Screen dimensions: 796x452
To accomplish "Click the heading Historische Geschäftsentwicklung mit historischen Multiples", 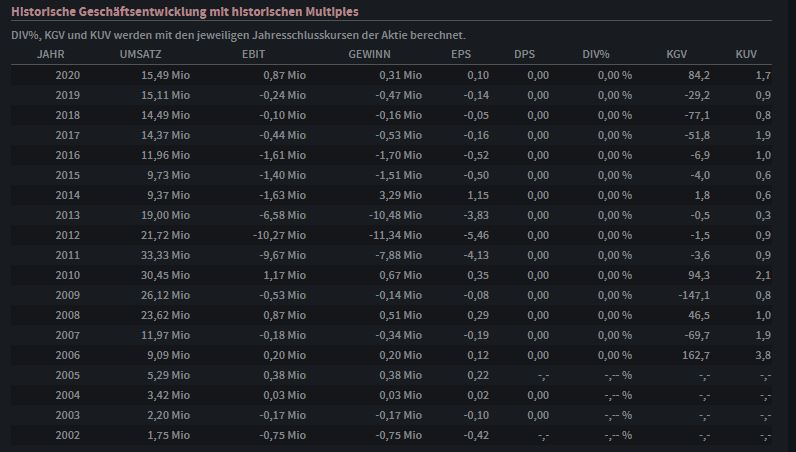I will pos(185,12).
